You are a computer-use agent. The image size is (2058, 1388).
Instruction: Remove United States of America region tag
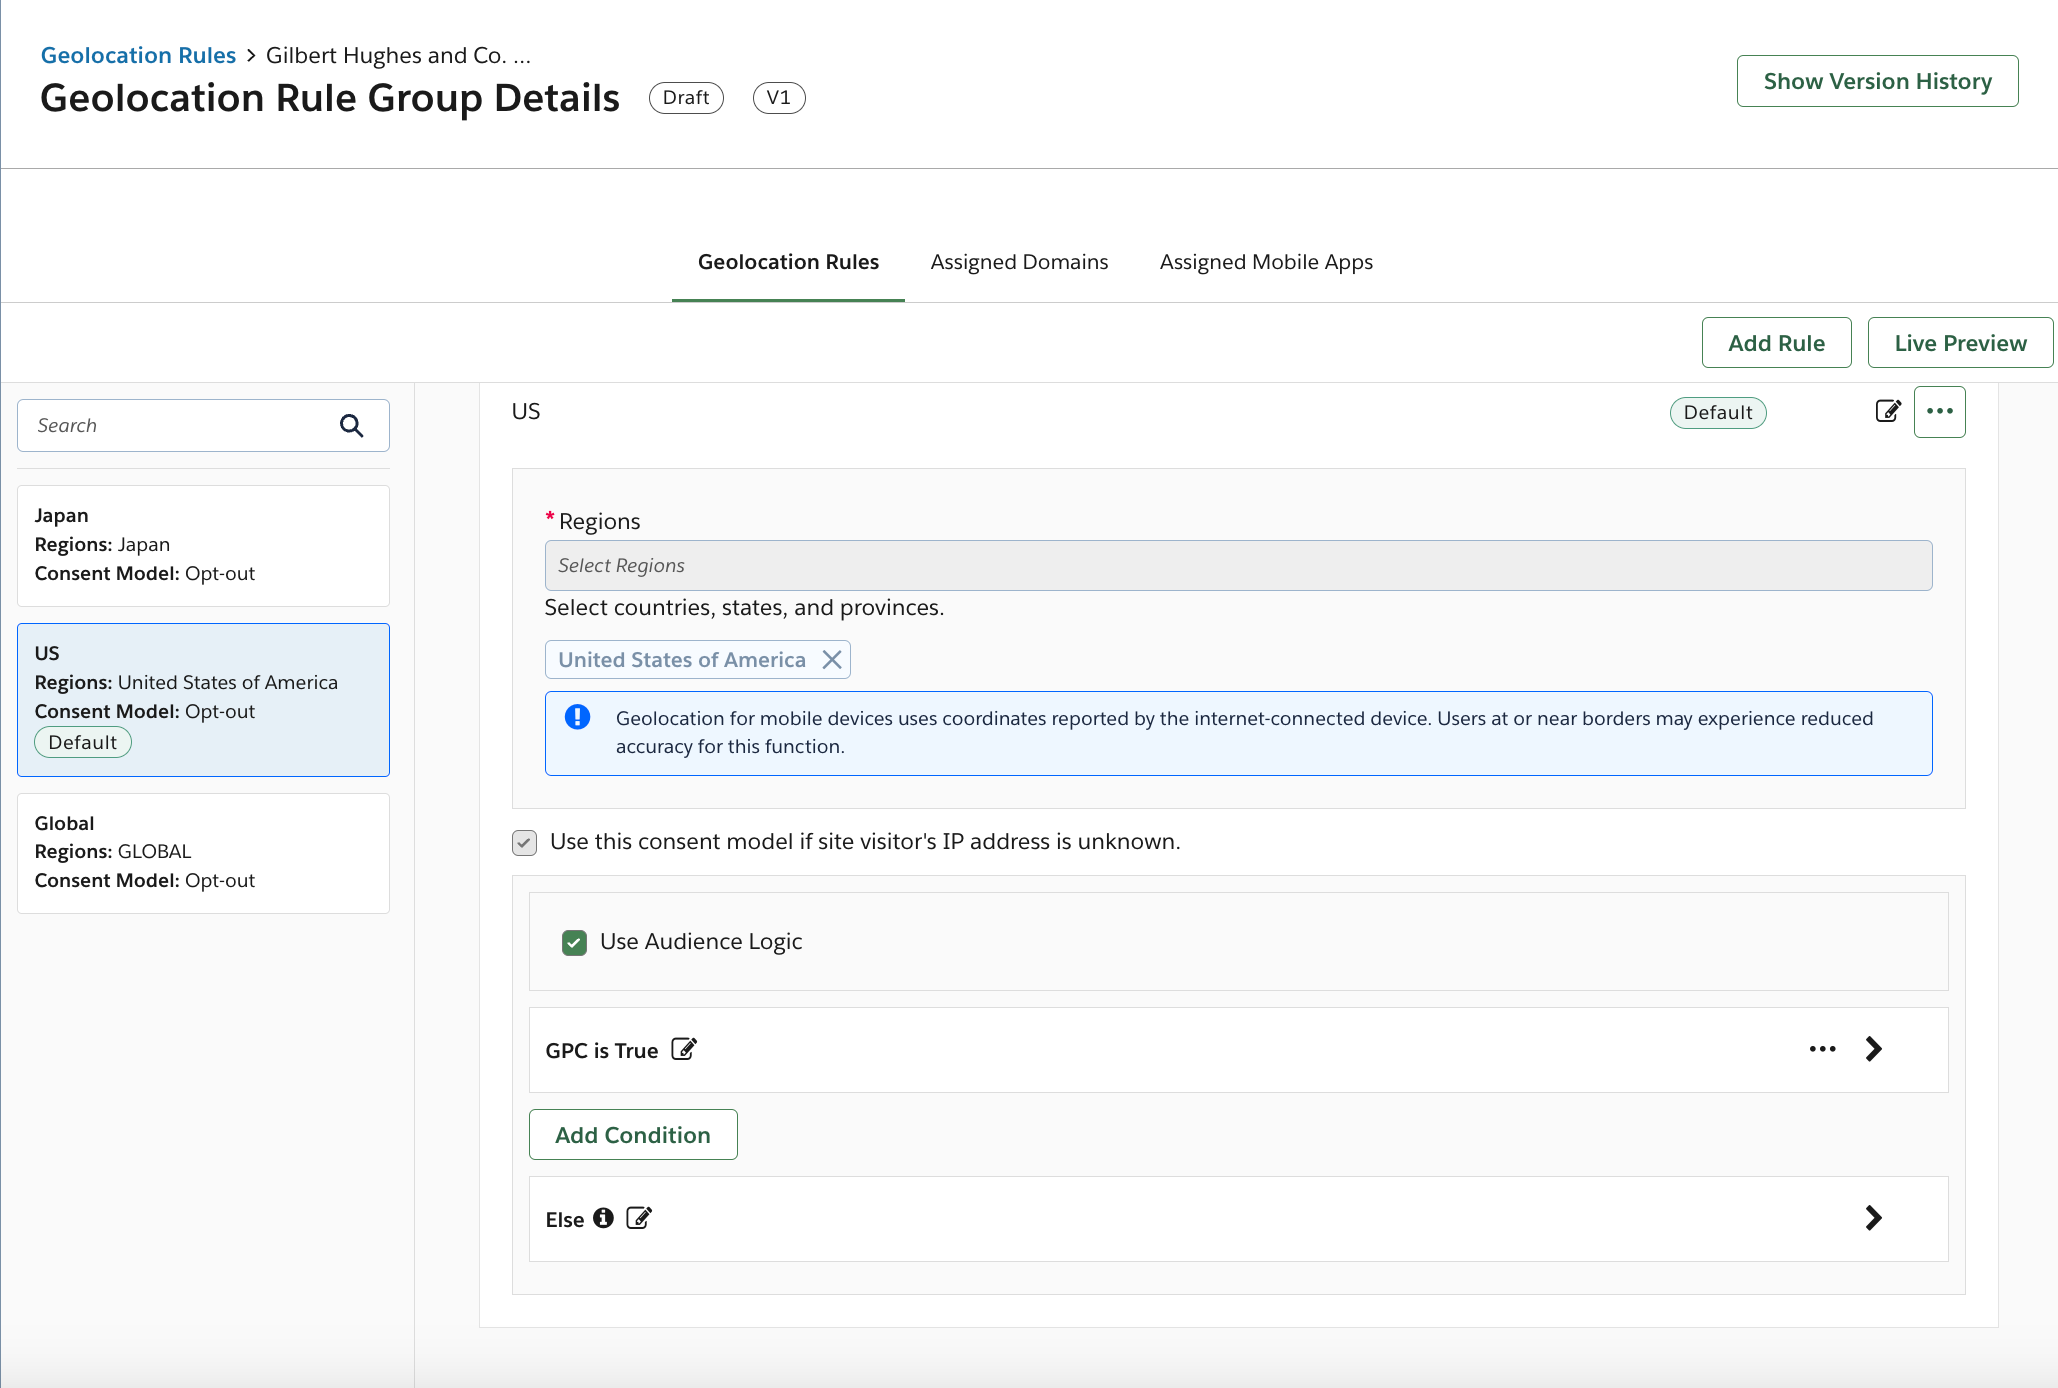pyautogui.click(x=831, y=660)
